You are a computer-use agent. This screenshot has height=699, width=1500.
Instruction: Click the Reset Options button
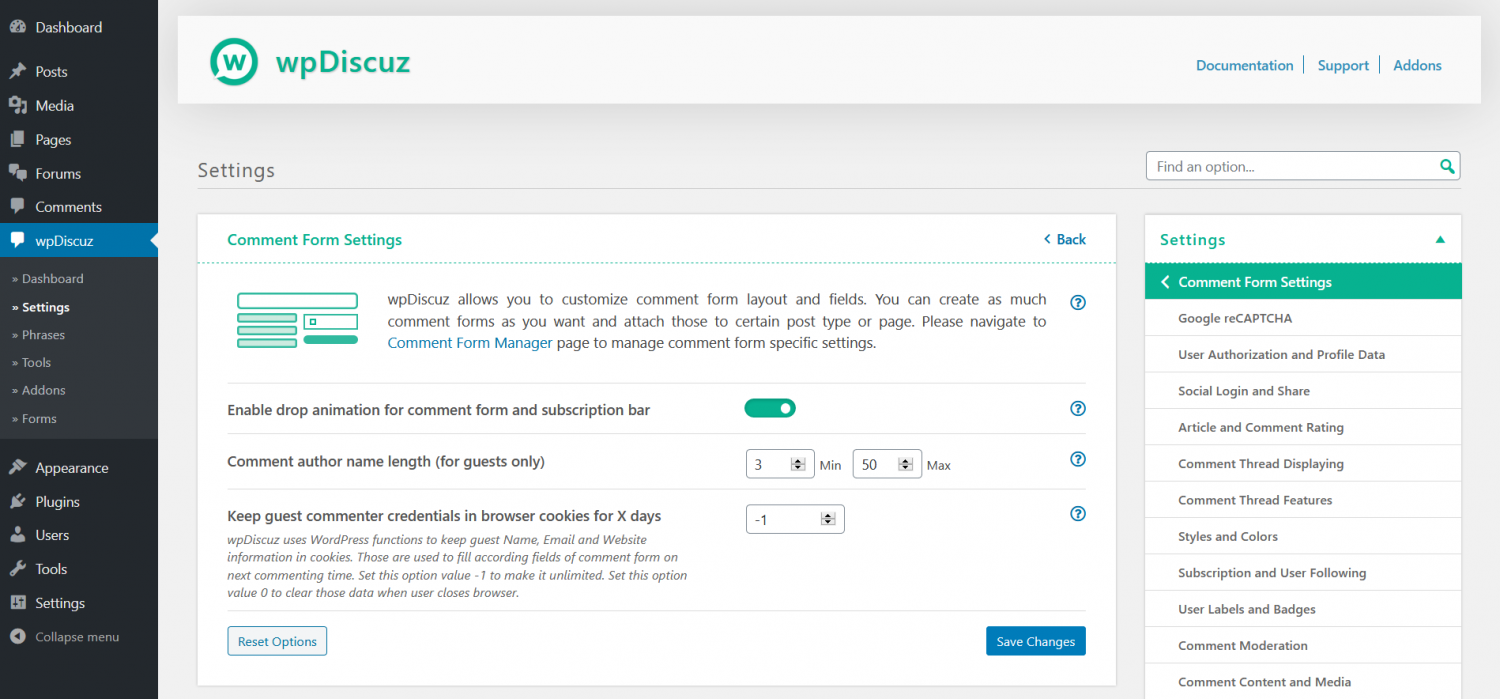coord(277,640)
